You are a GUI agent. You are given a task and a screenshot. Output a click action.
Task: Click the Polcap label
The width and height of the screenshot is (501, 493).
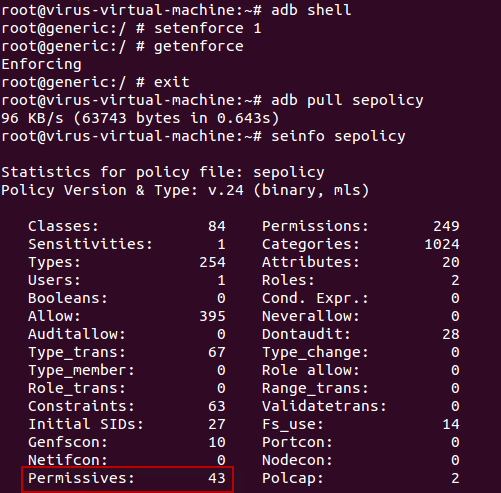tap(293, 478)
